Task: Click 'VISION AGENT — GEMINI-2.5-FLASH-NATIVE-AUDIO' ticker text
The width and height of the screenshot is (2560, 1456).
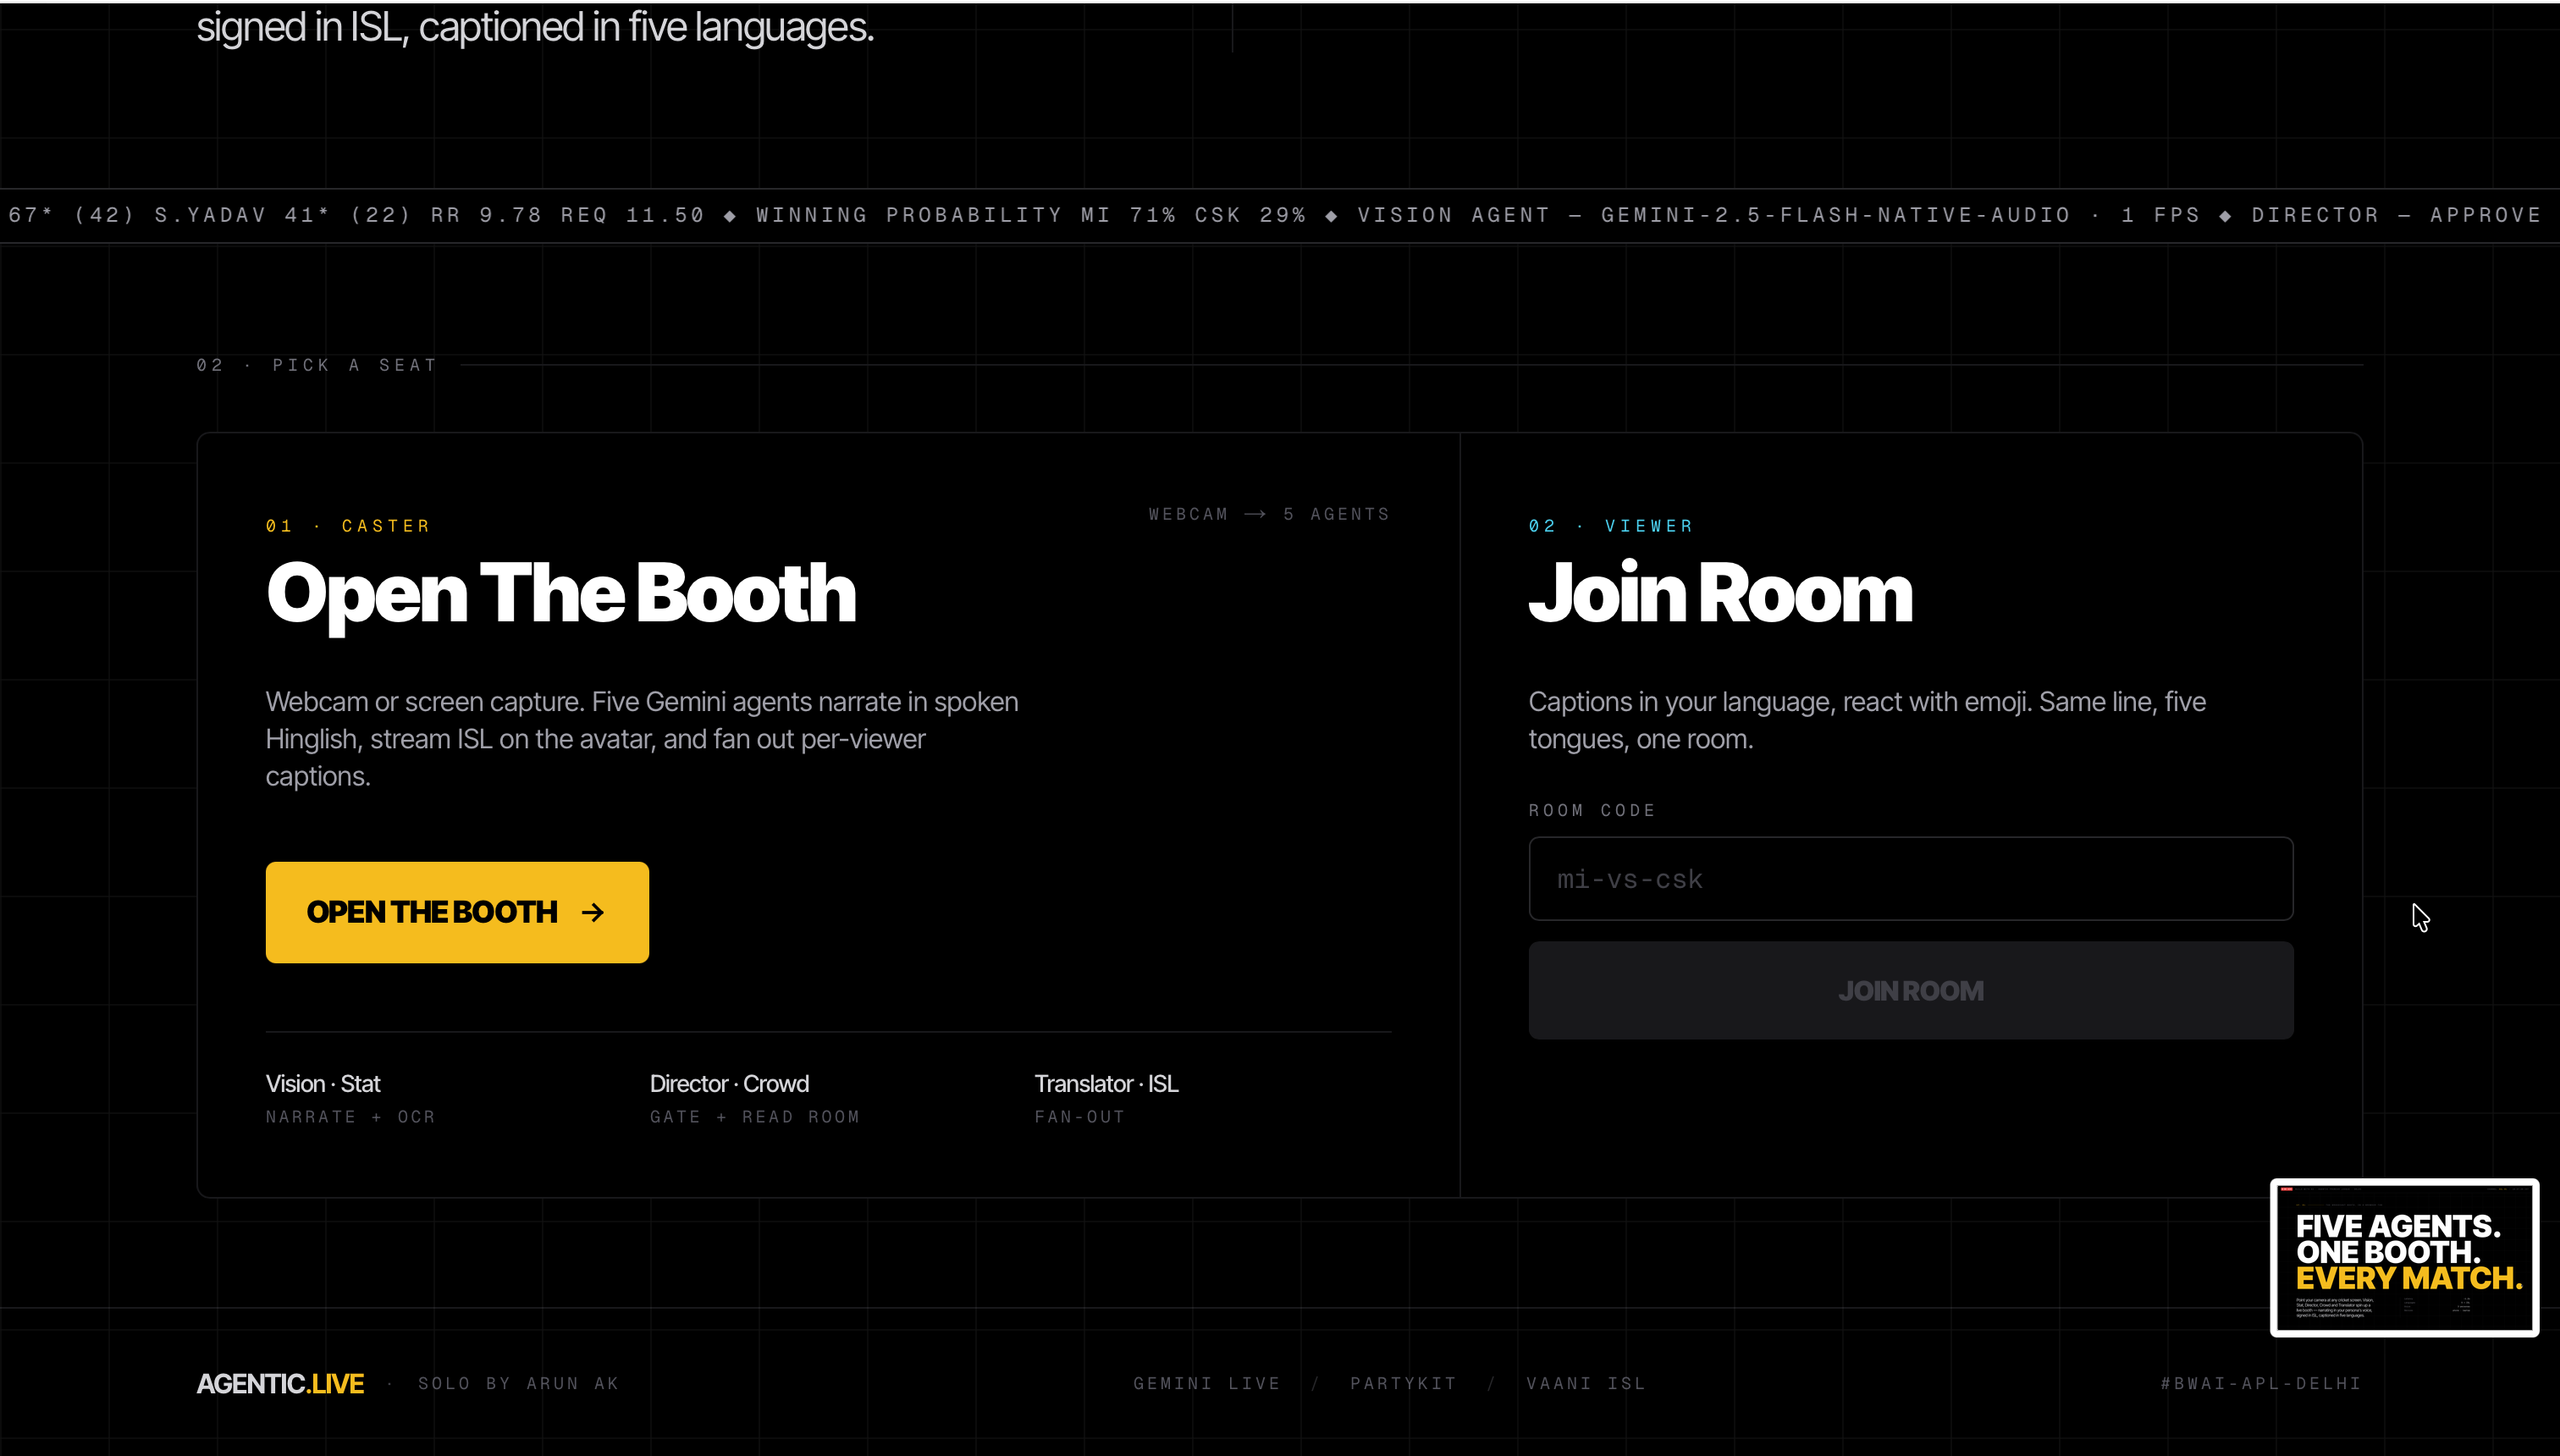Action: click(x=1714, y=215)
